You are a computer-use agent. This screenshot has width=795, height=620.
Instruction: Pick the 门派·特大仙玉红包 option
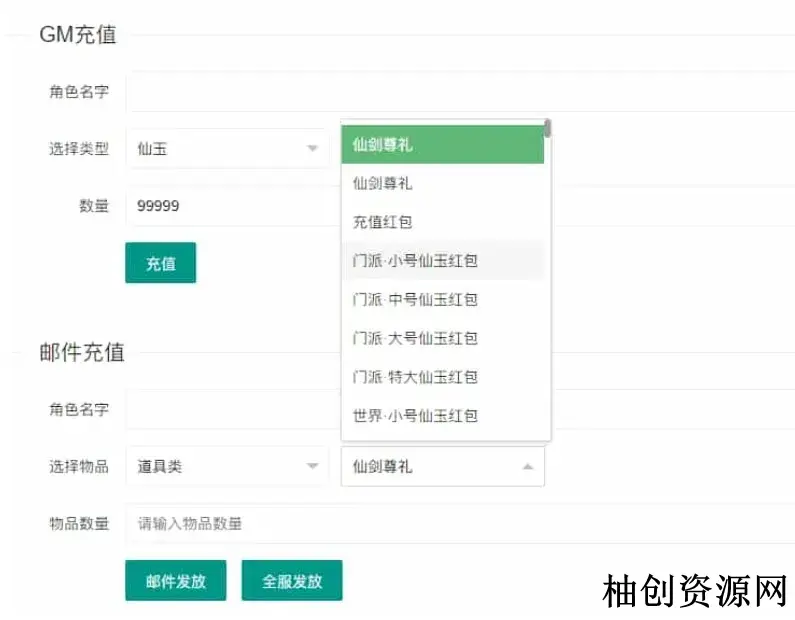tap(442, 377)
